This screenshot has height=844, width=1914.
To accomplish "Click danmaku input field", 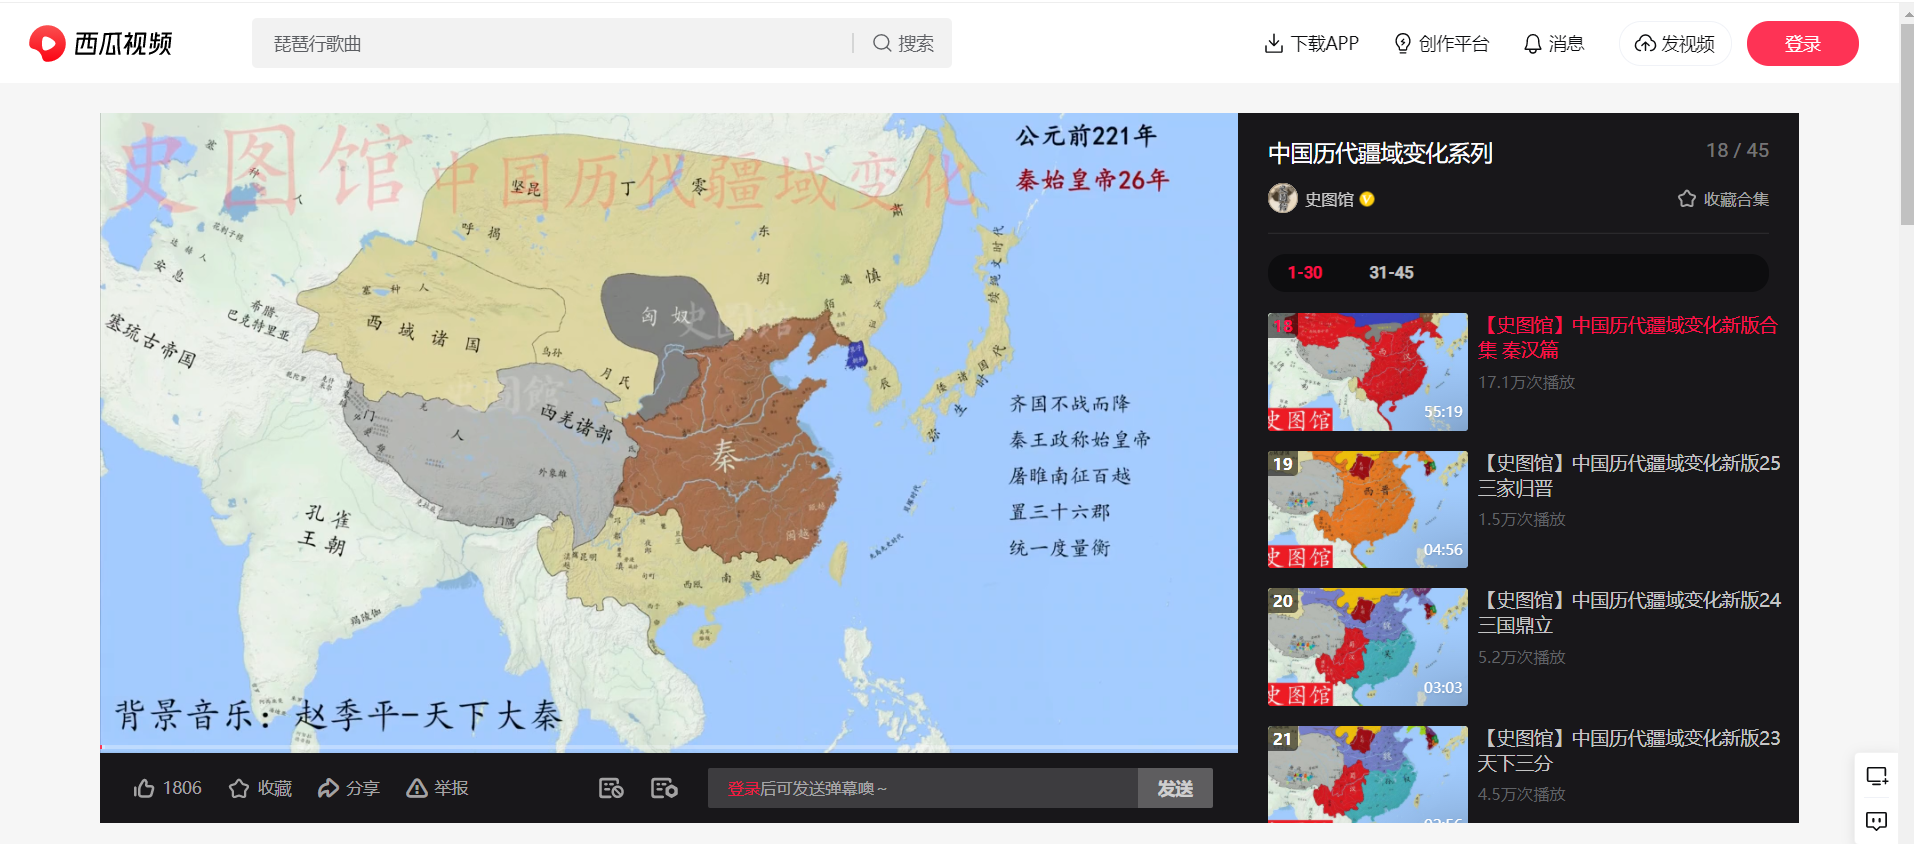I will (x=923, y=788).
